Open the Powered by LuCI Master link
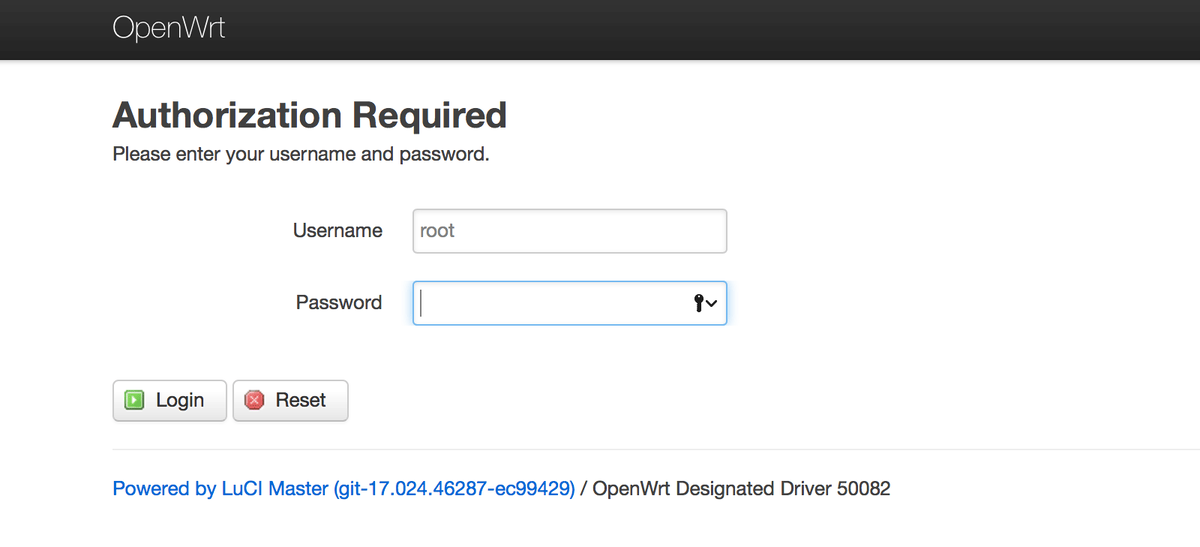The image size is (1200, 547). 344,489
